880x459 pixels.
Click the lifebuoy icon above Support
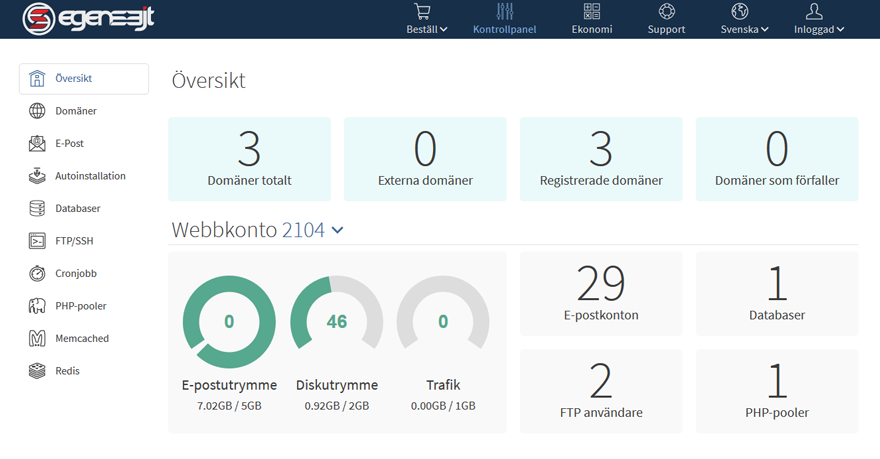click(666, 11)
